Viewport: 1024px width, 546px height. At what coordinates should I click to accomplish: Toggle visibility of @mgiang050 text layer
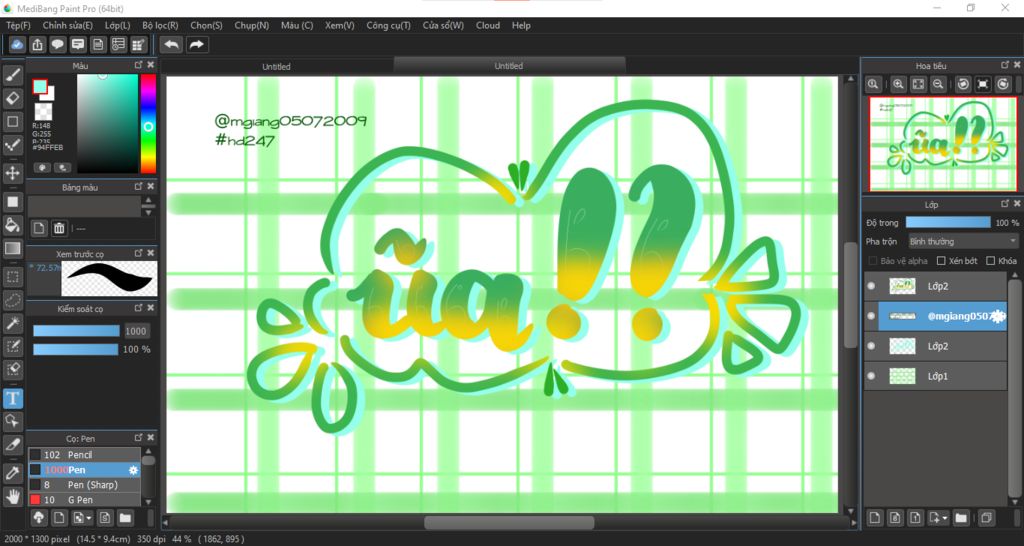[871, 316]
